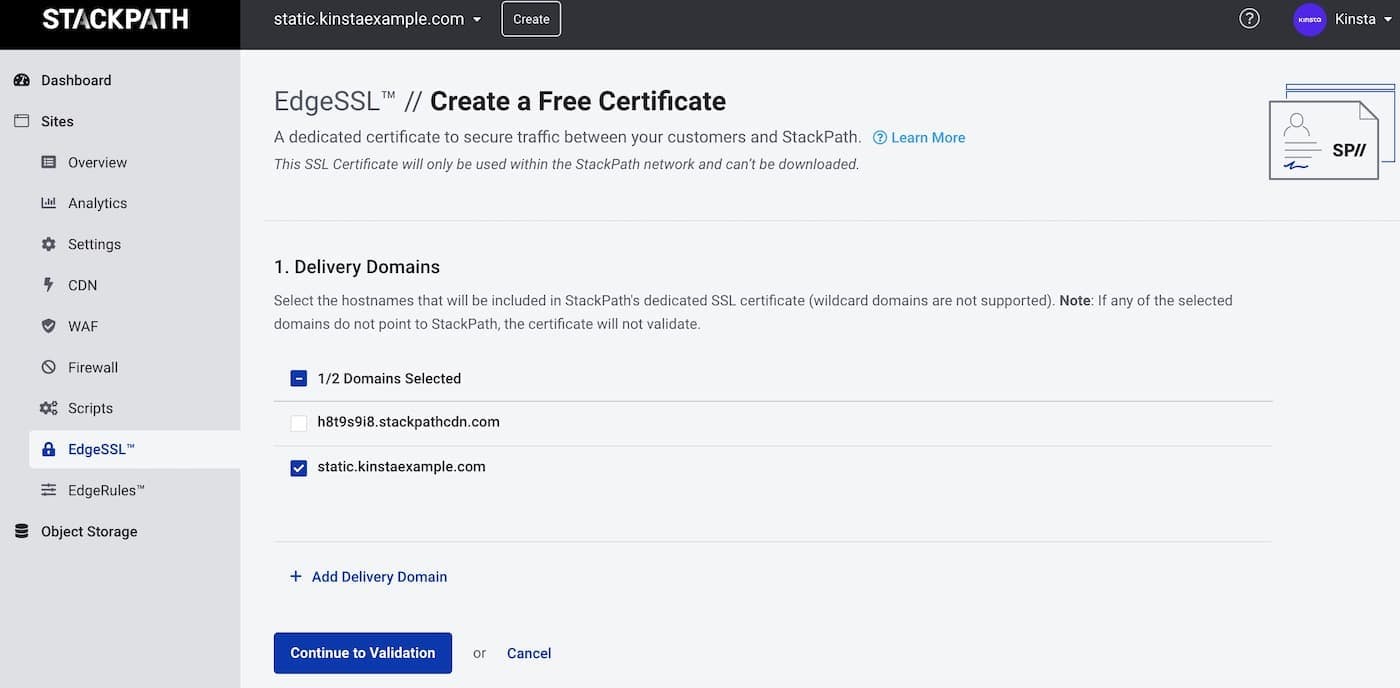Open the static.kinstaexample.com site switcher dropdown
Screen dimensions: 1400x688
click(x=375, y=18)
